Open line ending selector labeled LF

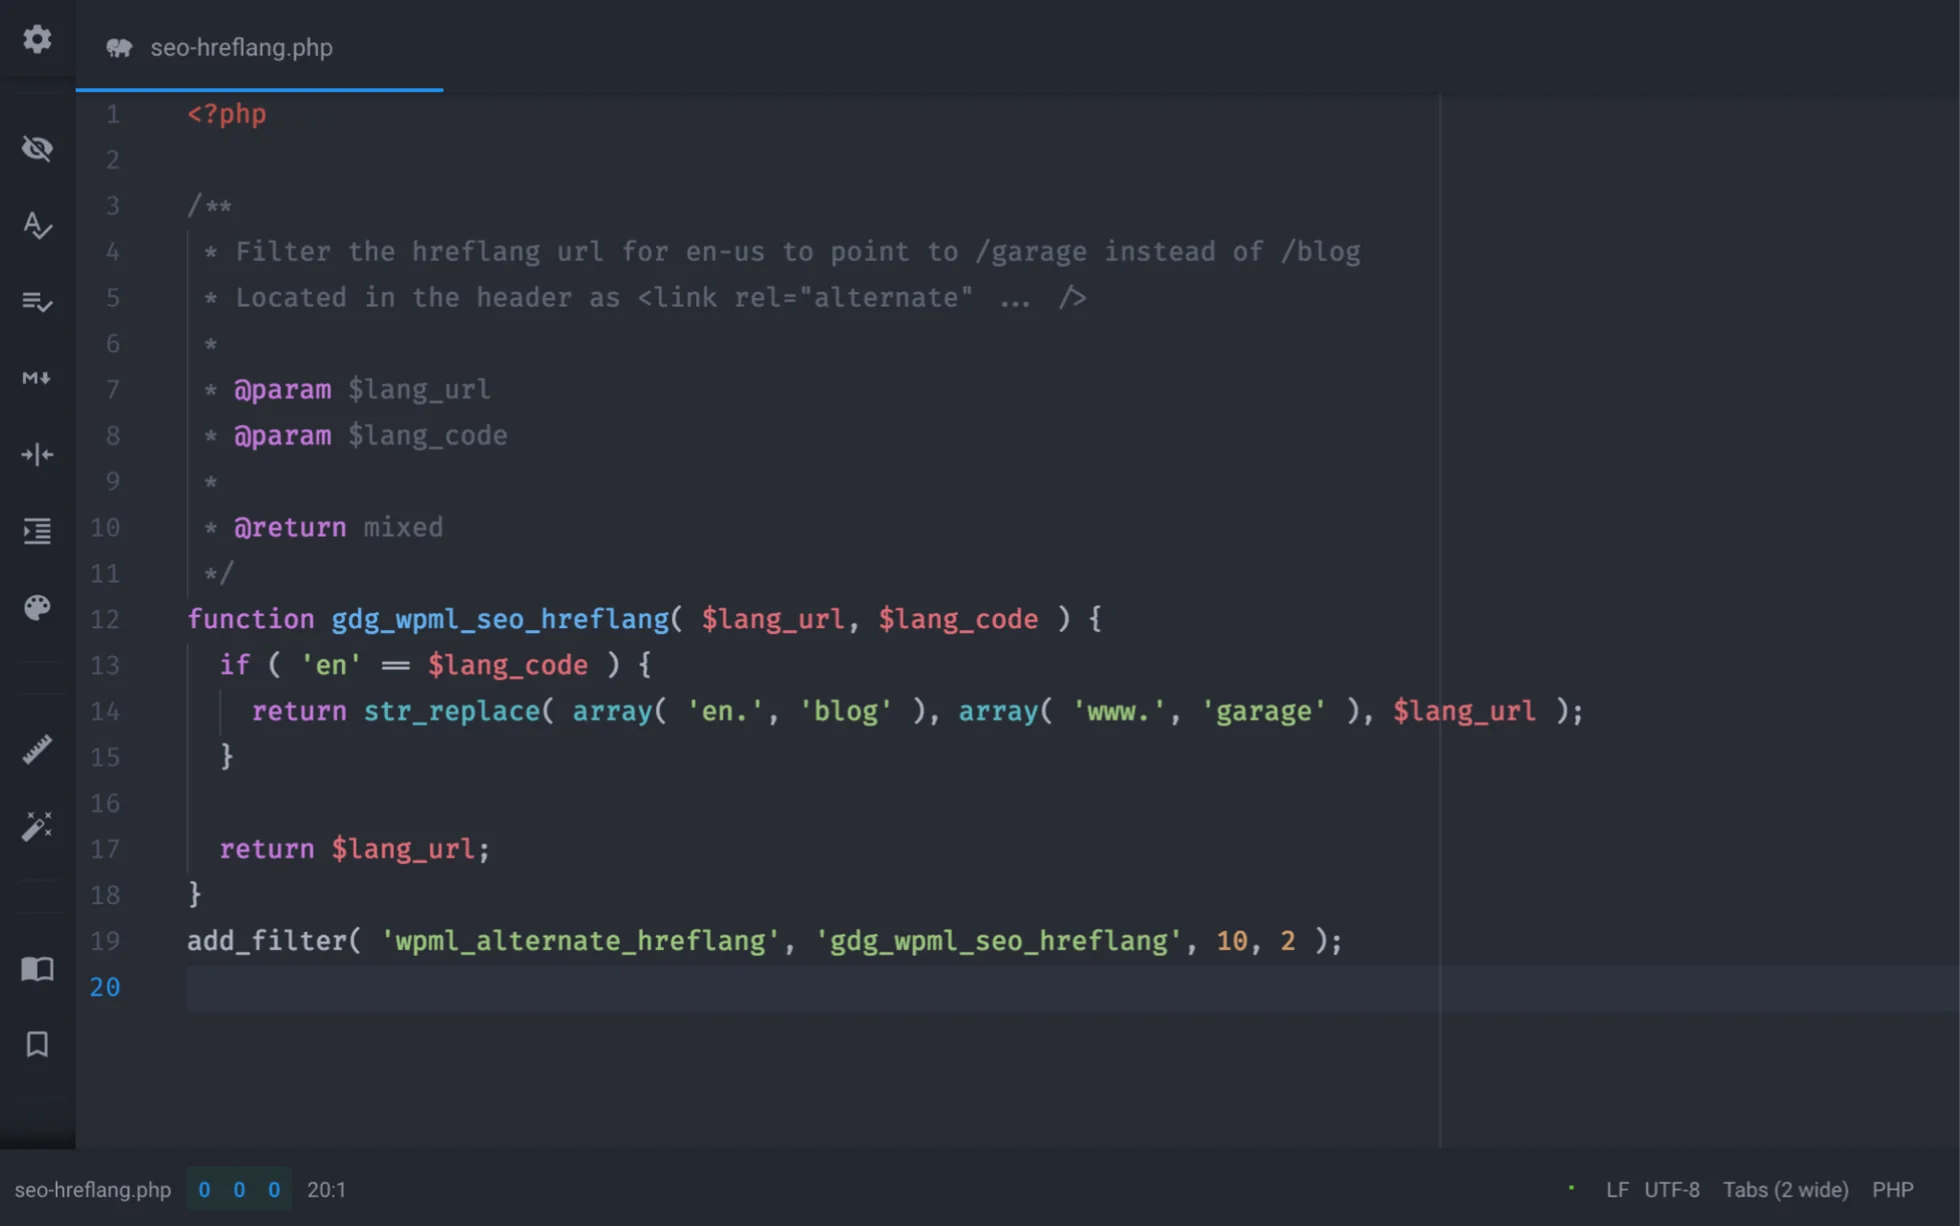pos(1617,1190)
